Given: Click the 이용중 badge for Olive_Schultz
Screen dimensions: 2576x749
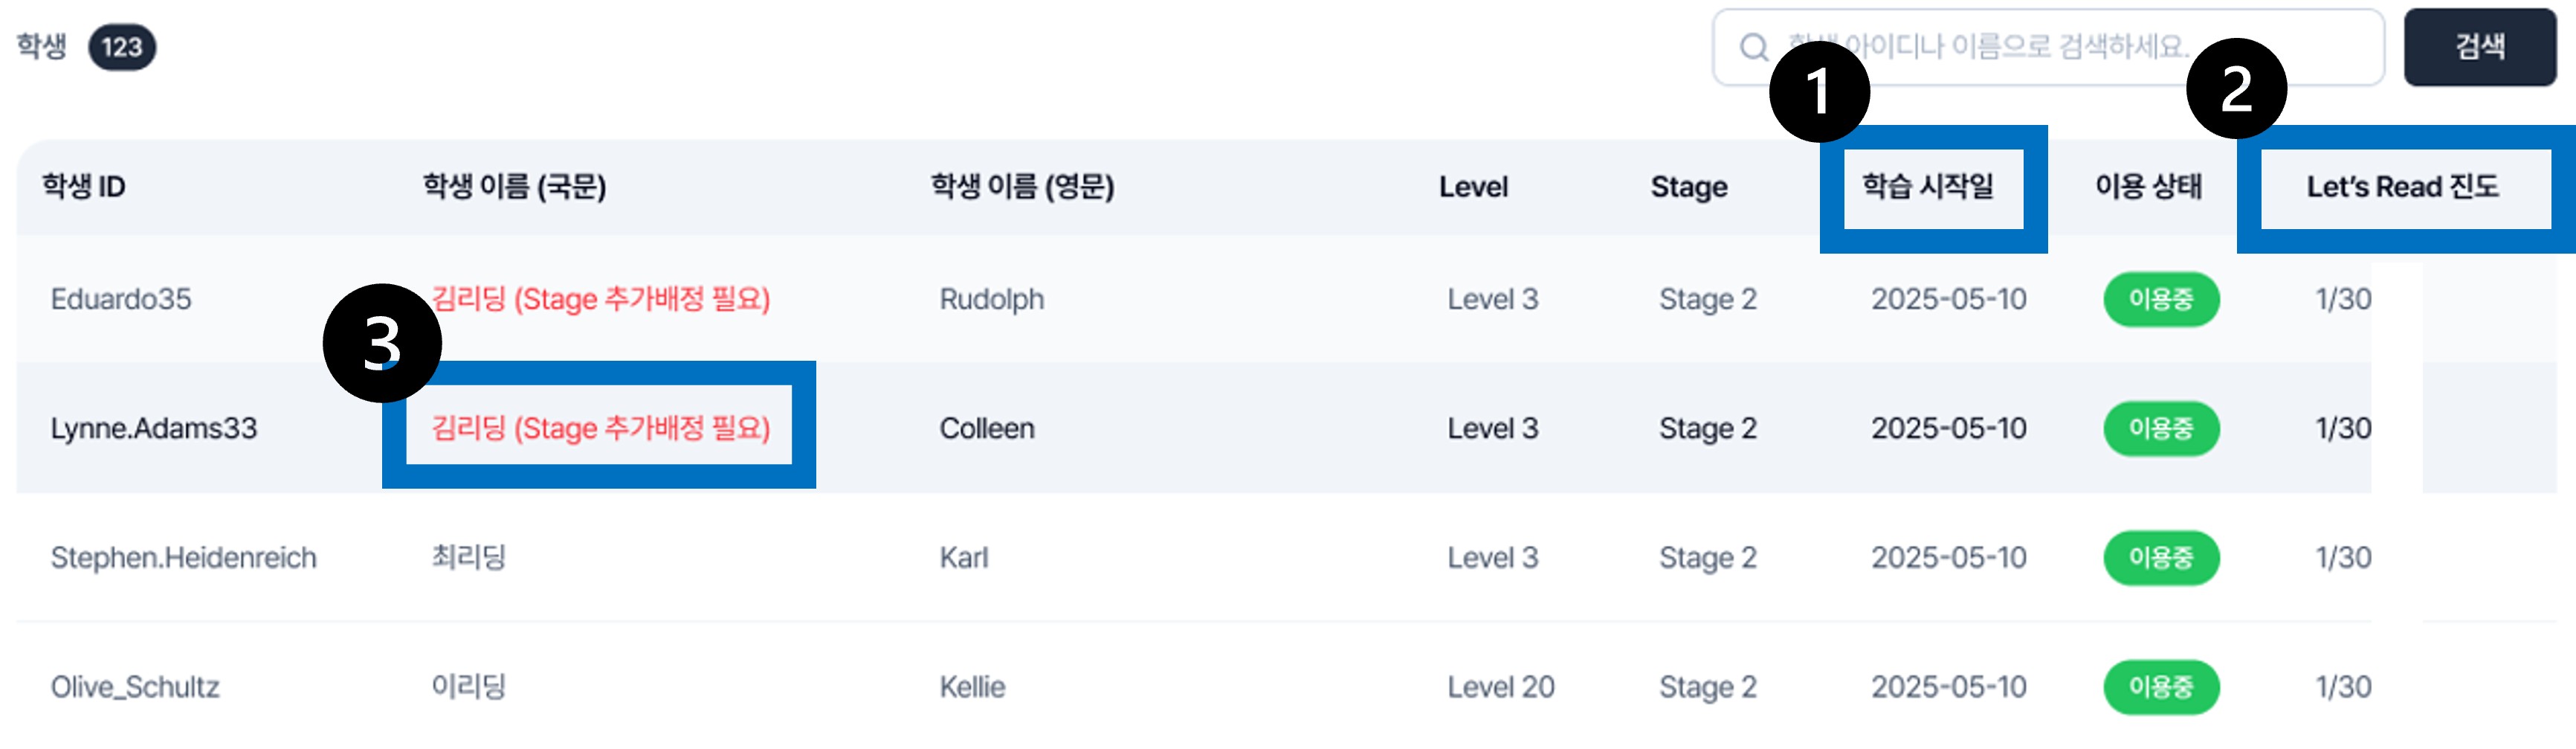Looking at the screenshot, I should pos(2160,687).
